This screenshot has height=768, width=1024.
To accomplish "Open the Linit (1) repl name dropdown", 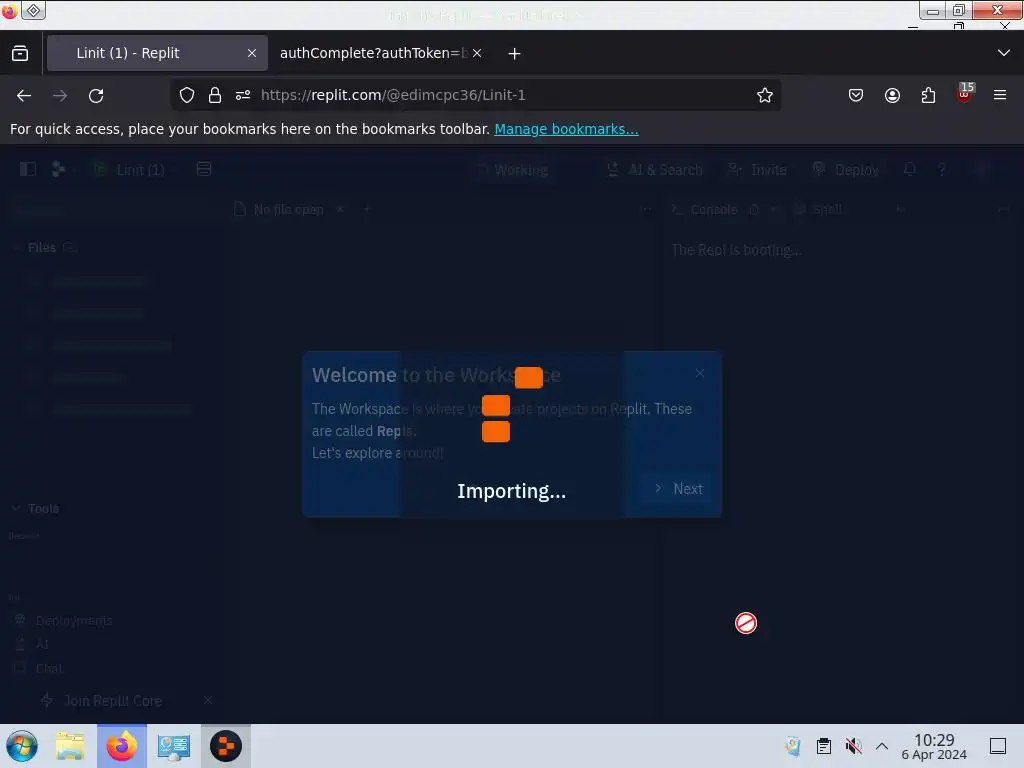I will (131, 170).
